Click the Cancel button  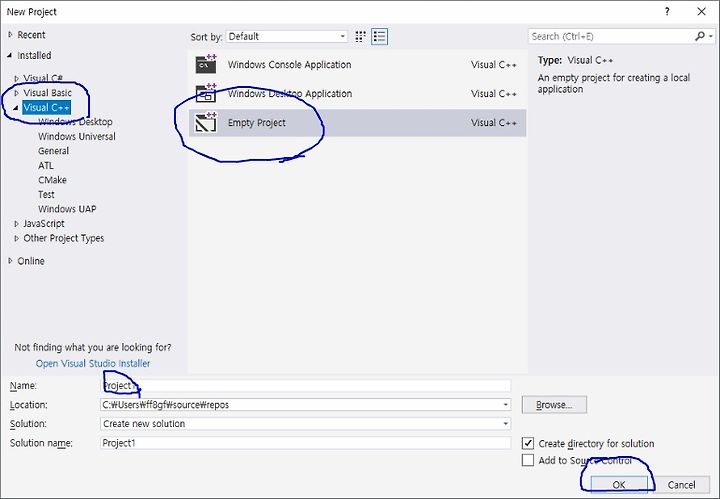681,484
